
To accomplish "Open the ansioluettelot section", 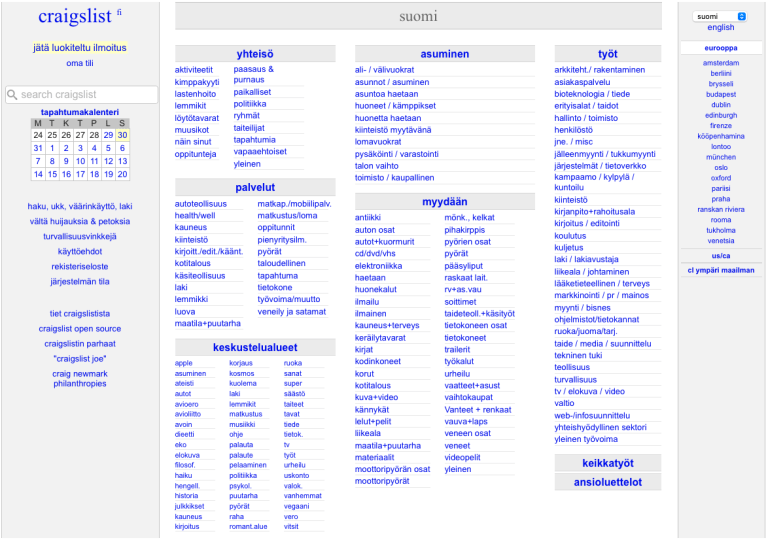I will coord(608,482).
